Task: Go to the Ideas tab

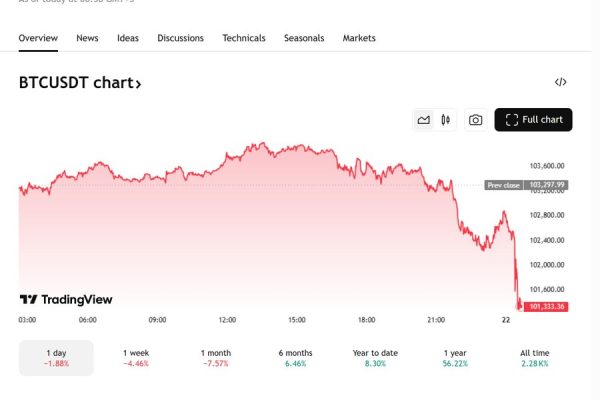Action: [128, 38]
